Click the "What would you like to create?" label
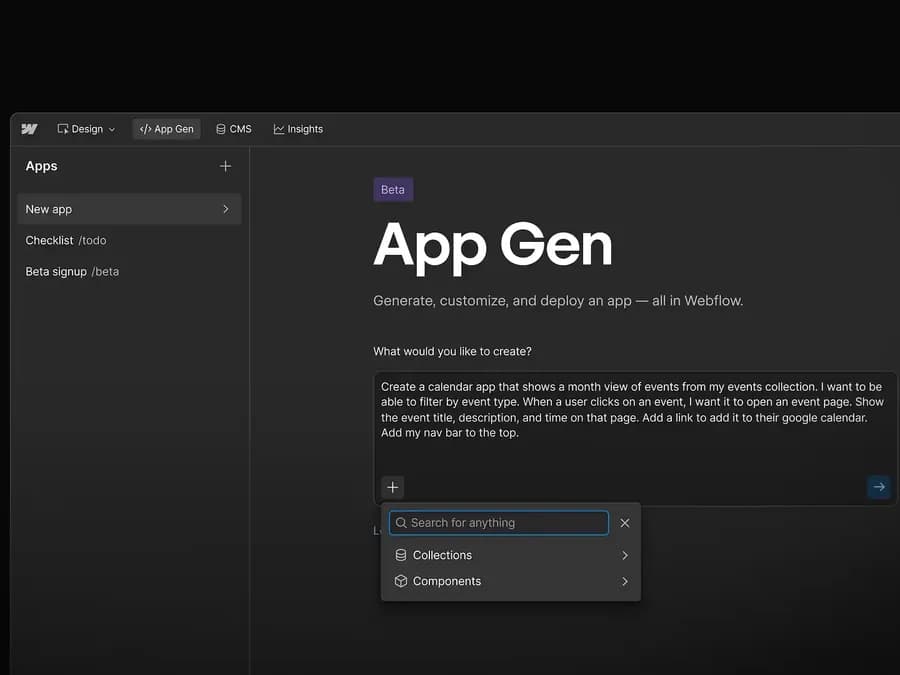The image size is (900, 675). tap(452, 351)
